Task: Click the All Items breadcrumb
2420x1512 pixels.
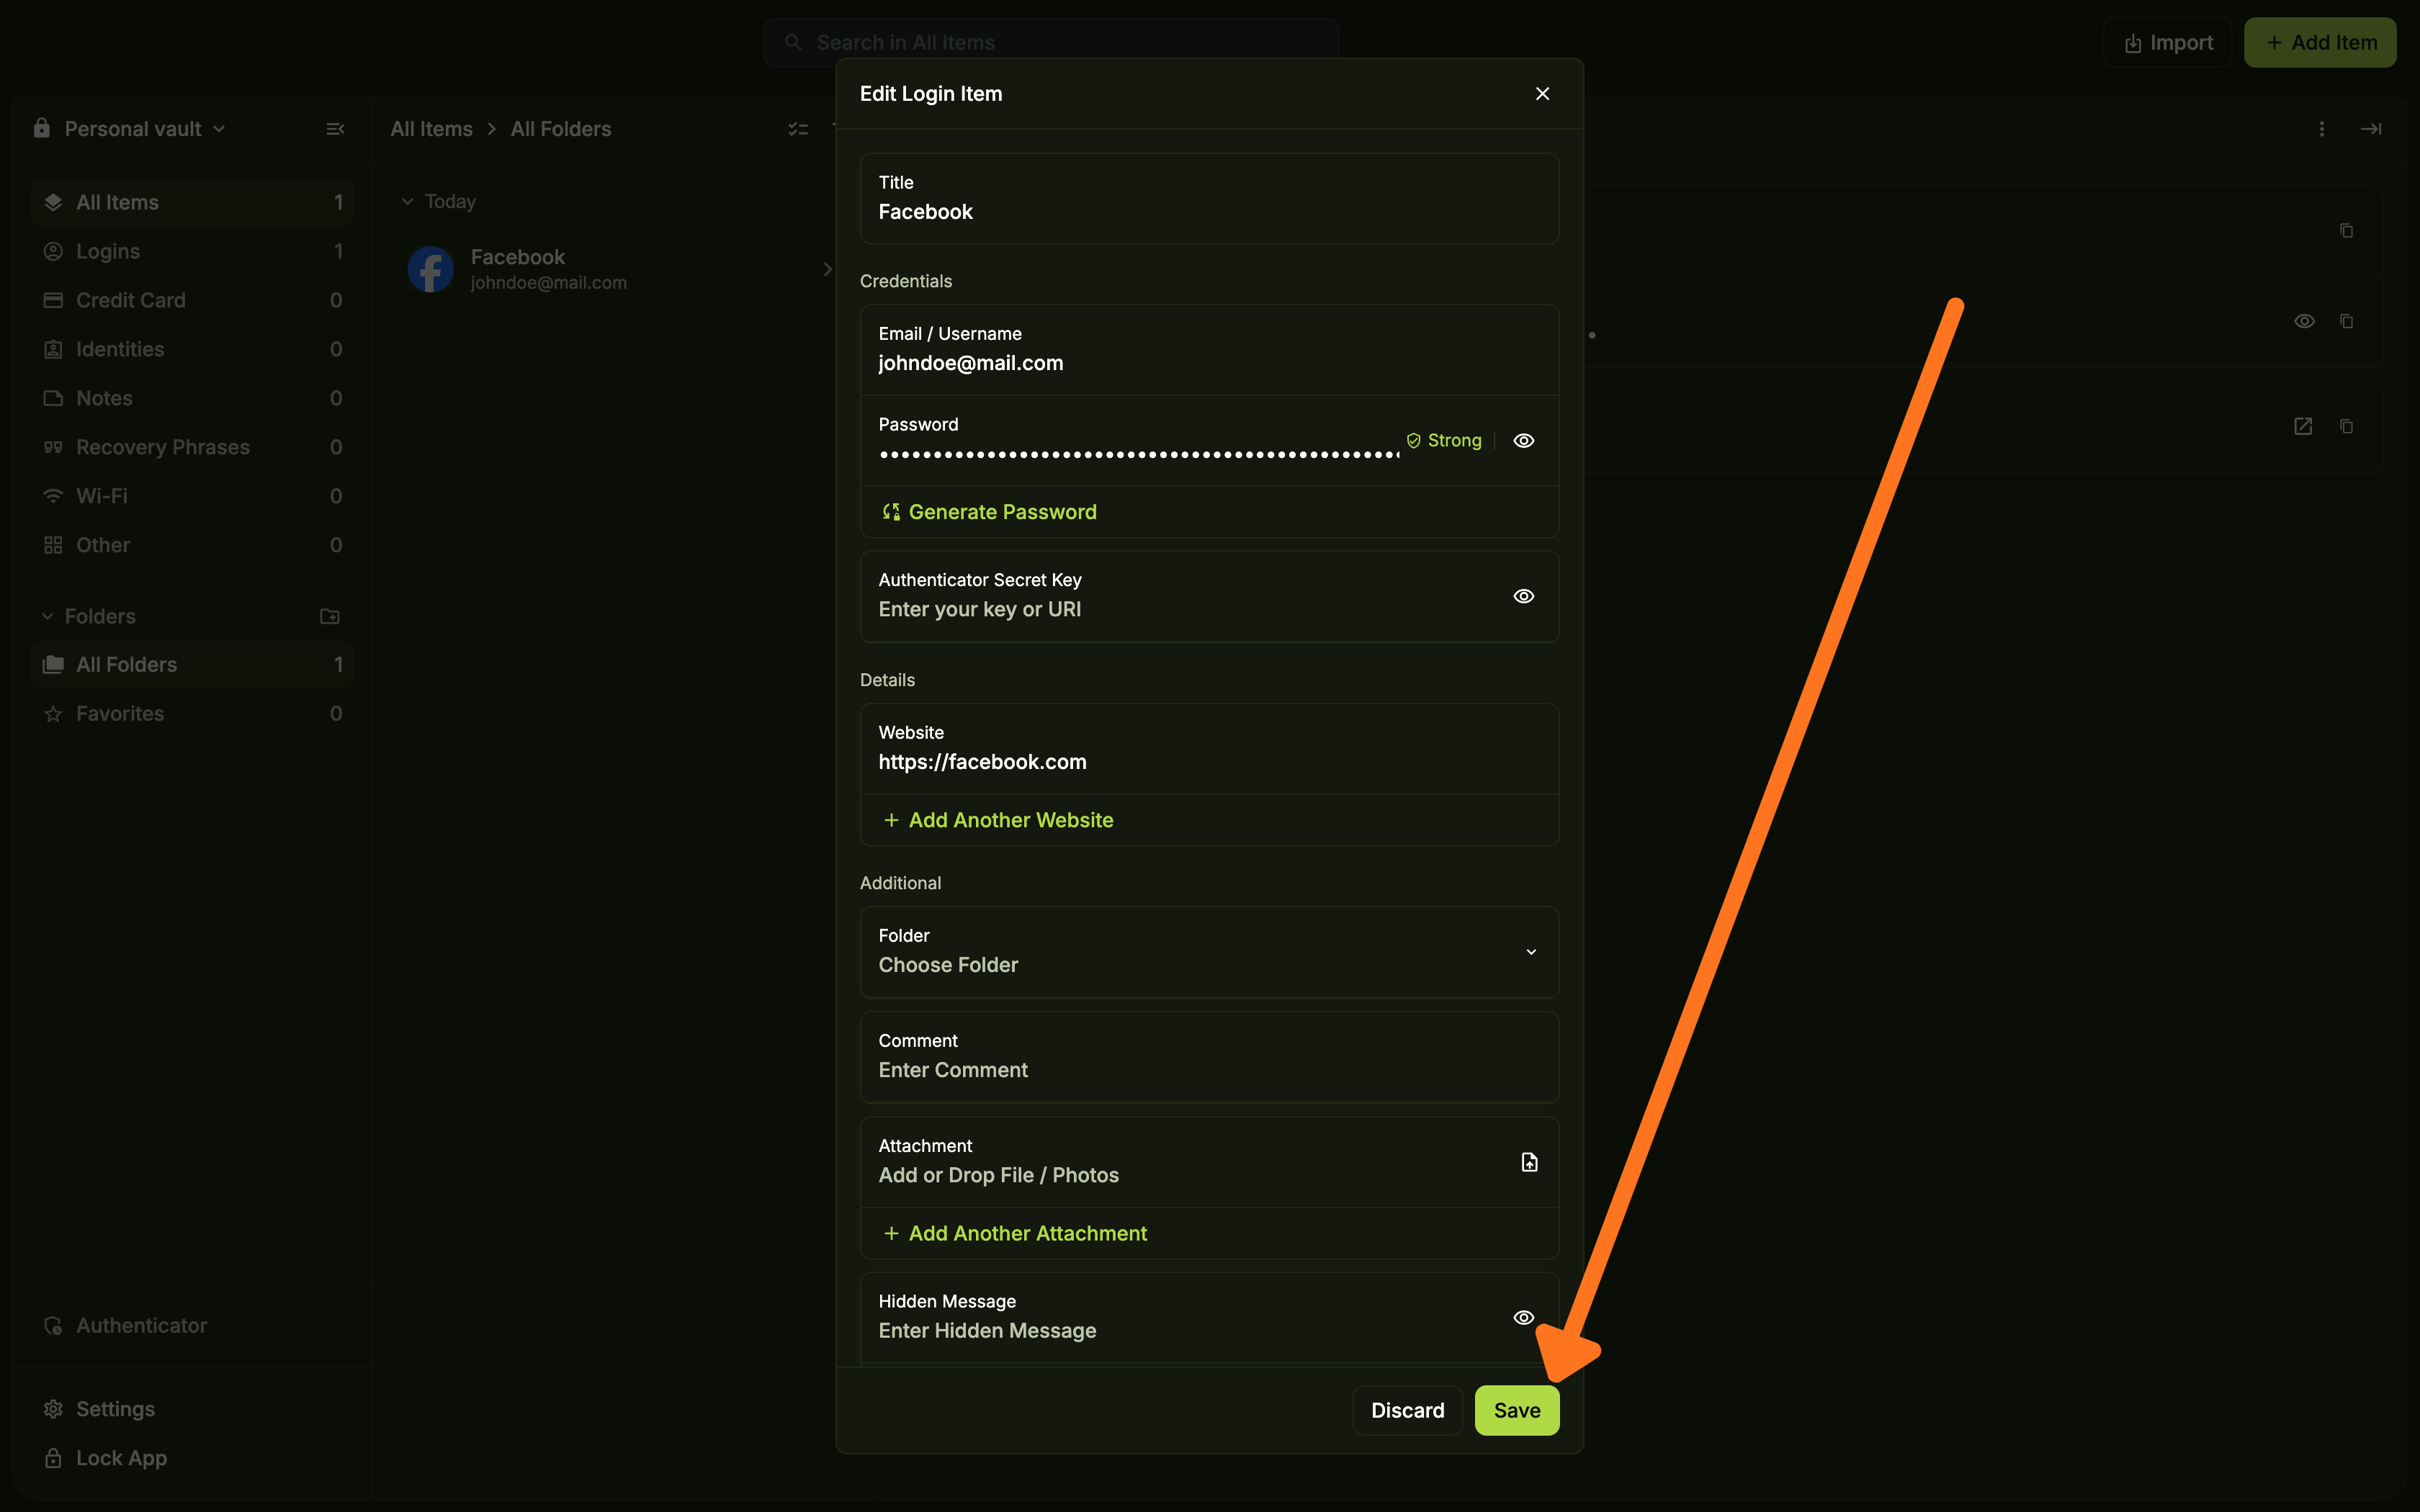Action: click(x=431, y=129)
